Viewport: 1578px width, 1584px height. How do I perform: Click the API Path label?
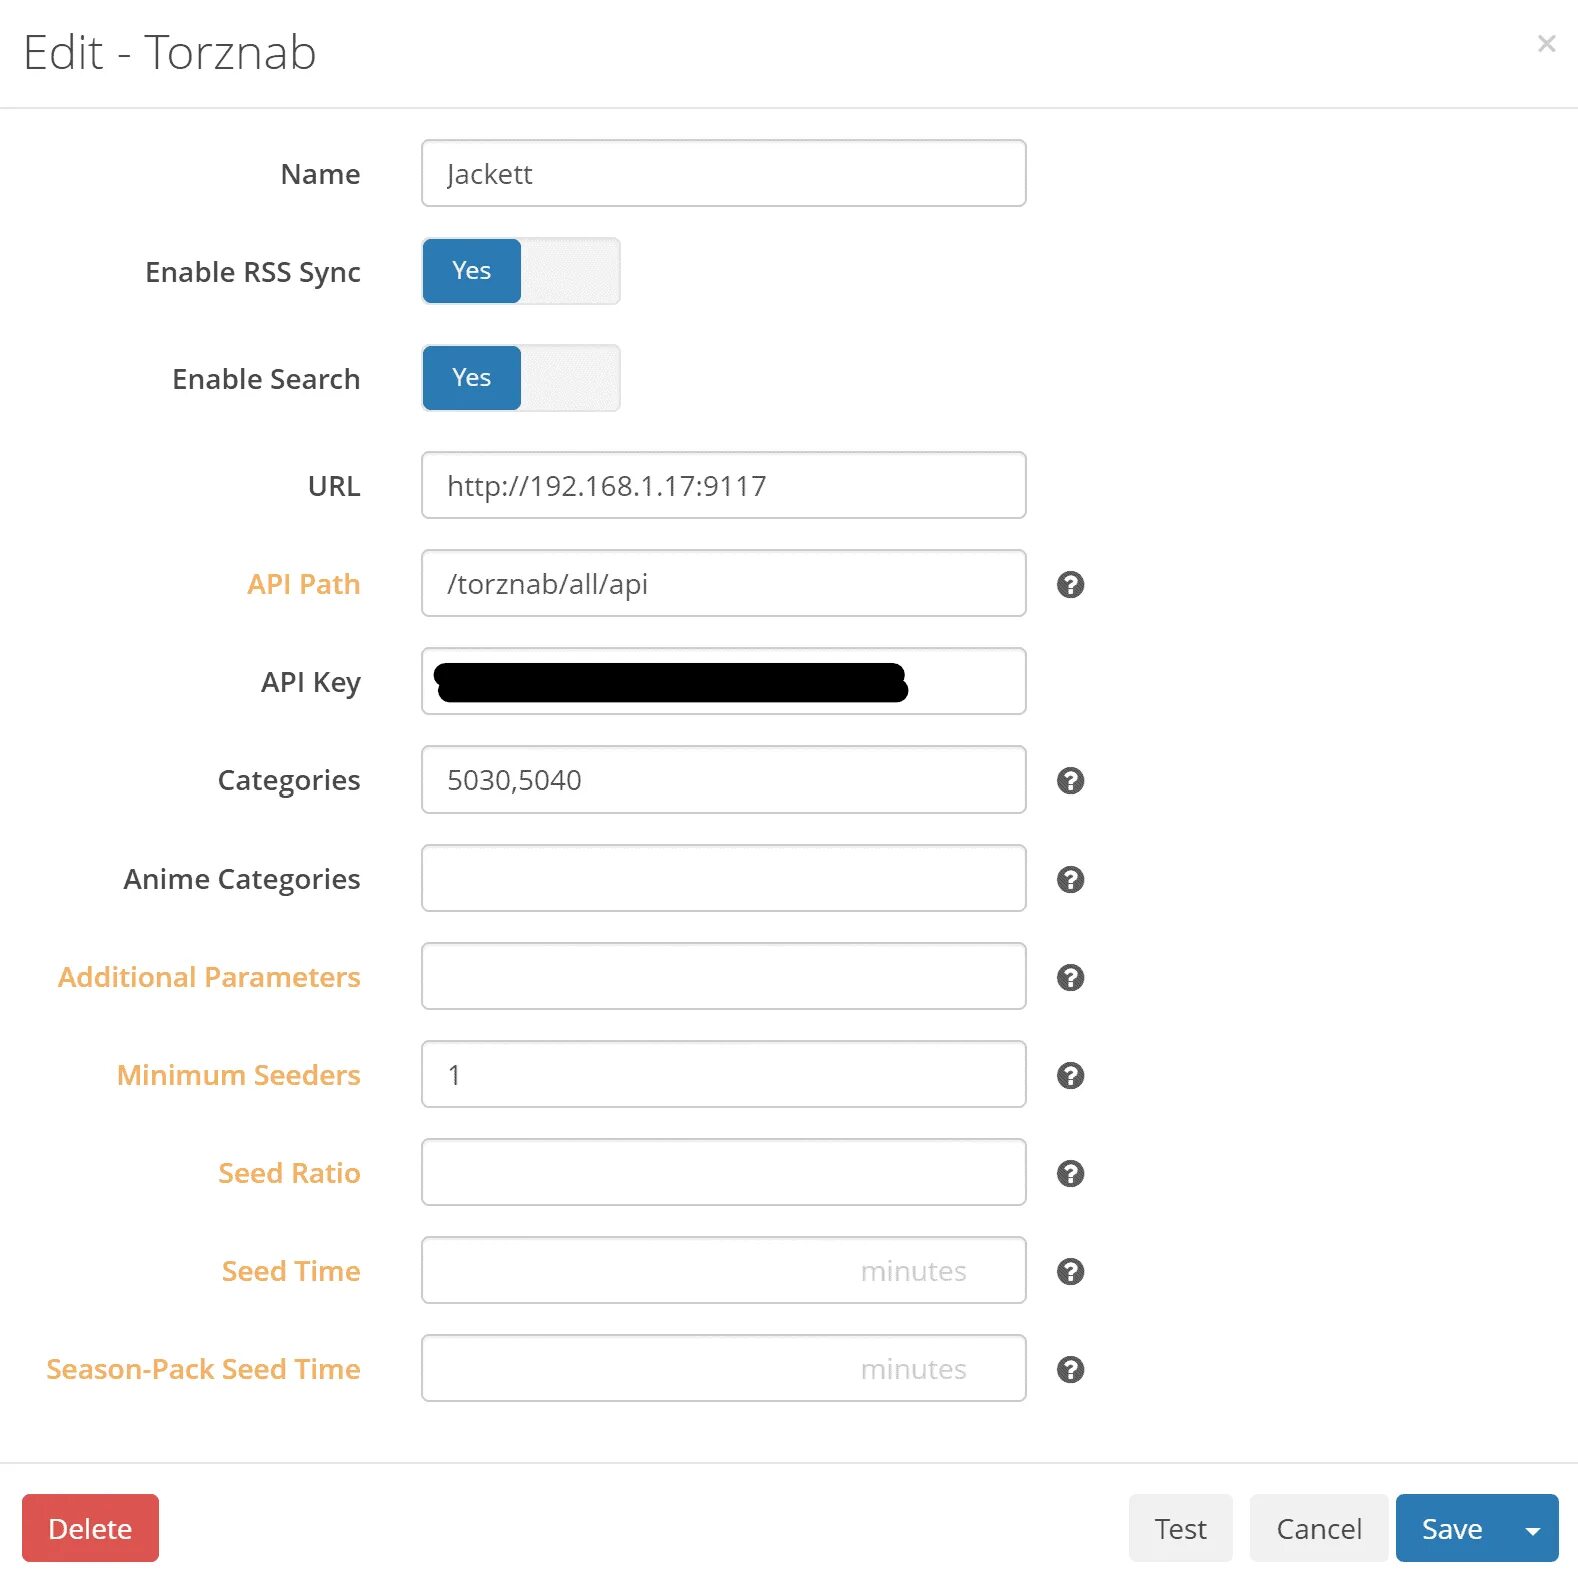pyautogui.click(x=304, y=584)
